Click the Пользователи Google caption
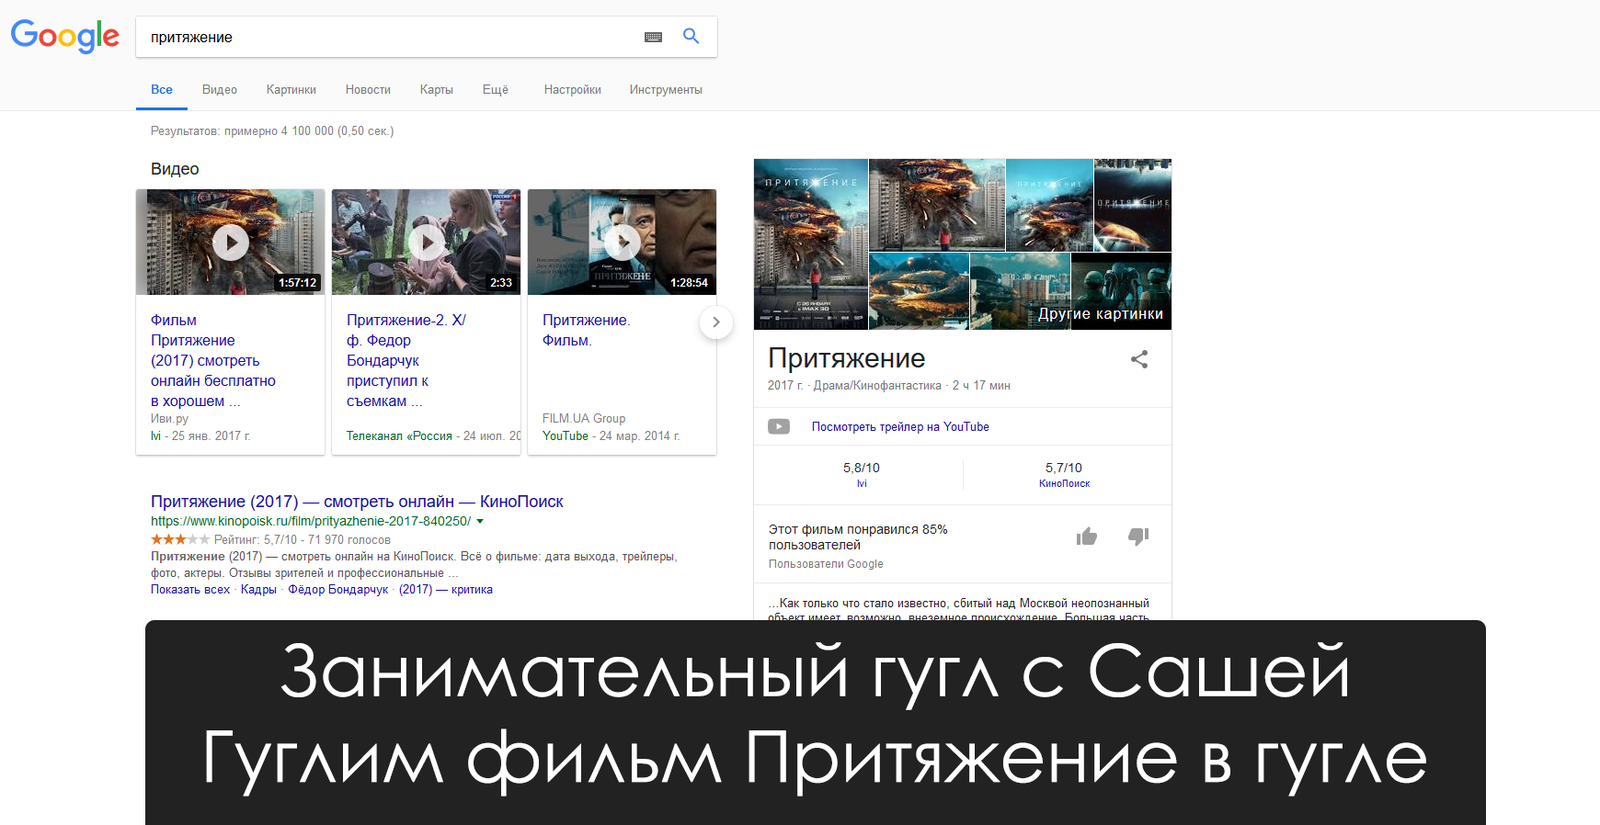Screen dimensions: 1600x825 [826, 564]
